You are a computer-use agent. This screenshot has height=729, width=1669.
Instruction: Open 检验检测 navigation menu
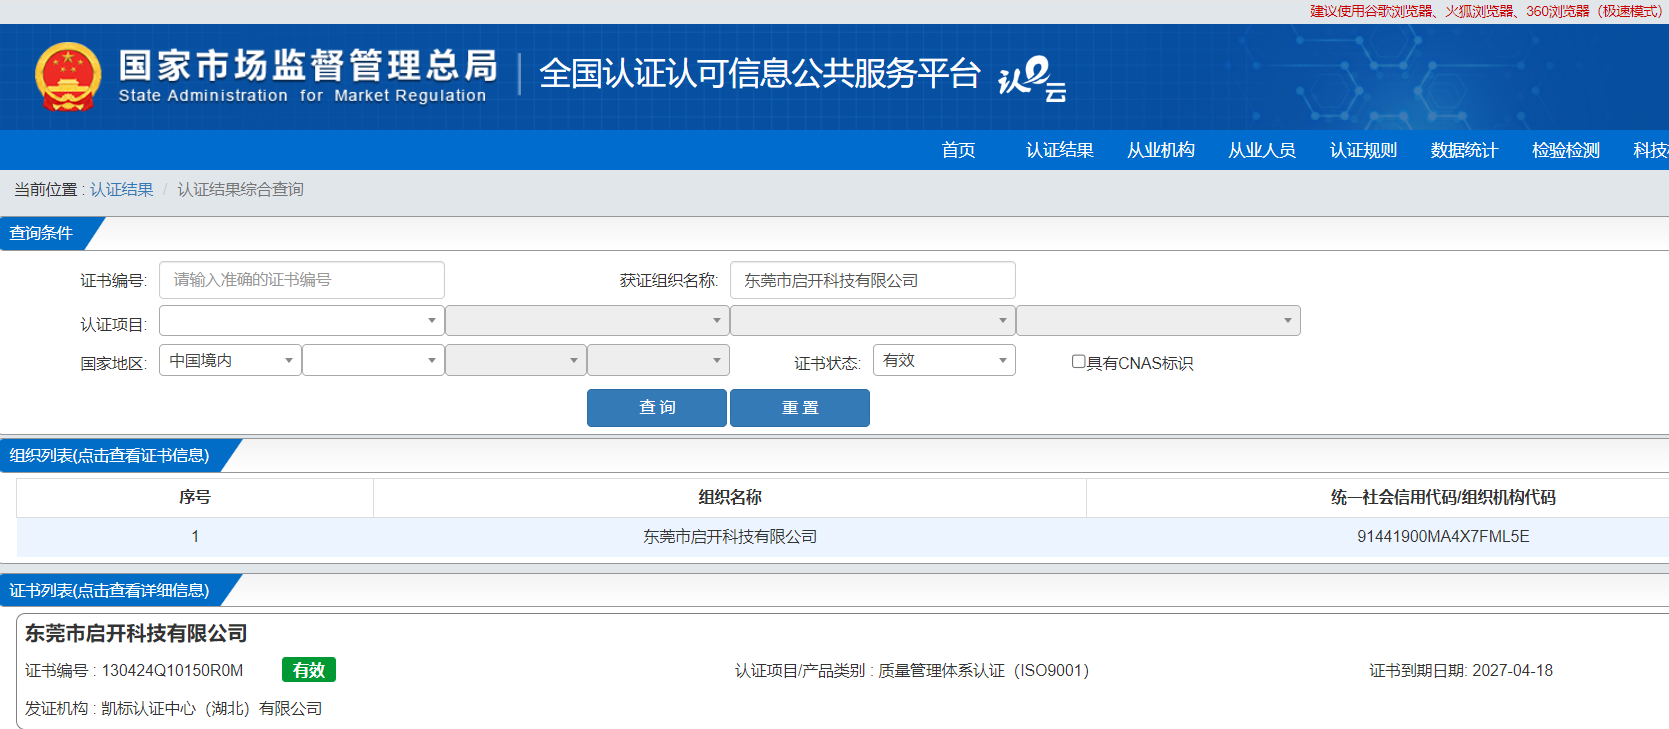[x=1566, y=150]
